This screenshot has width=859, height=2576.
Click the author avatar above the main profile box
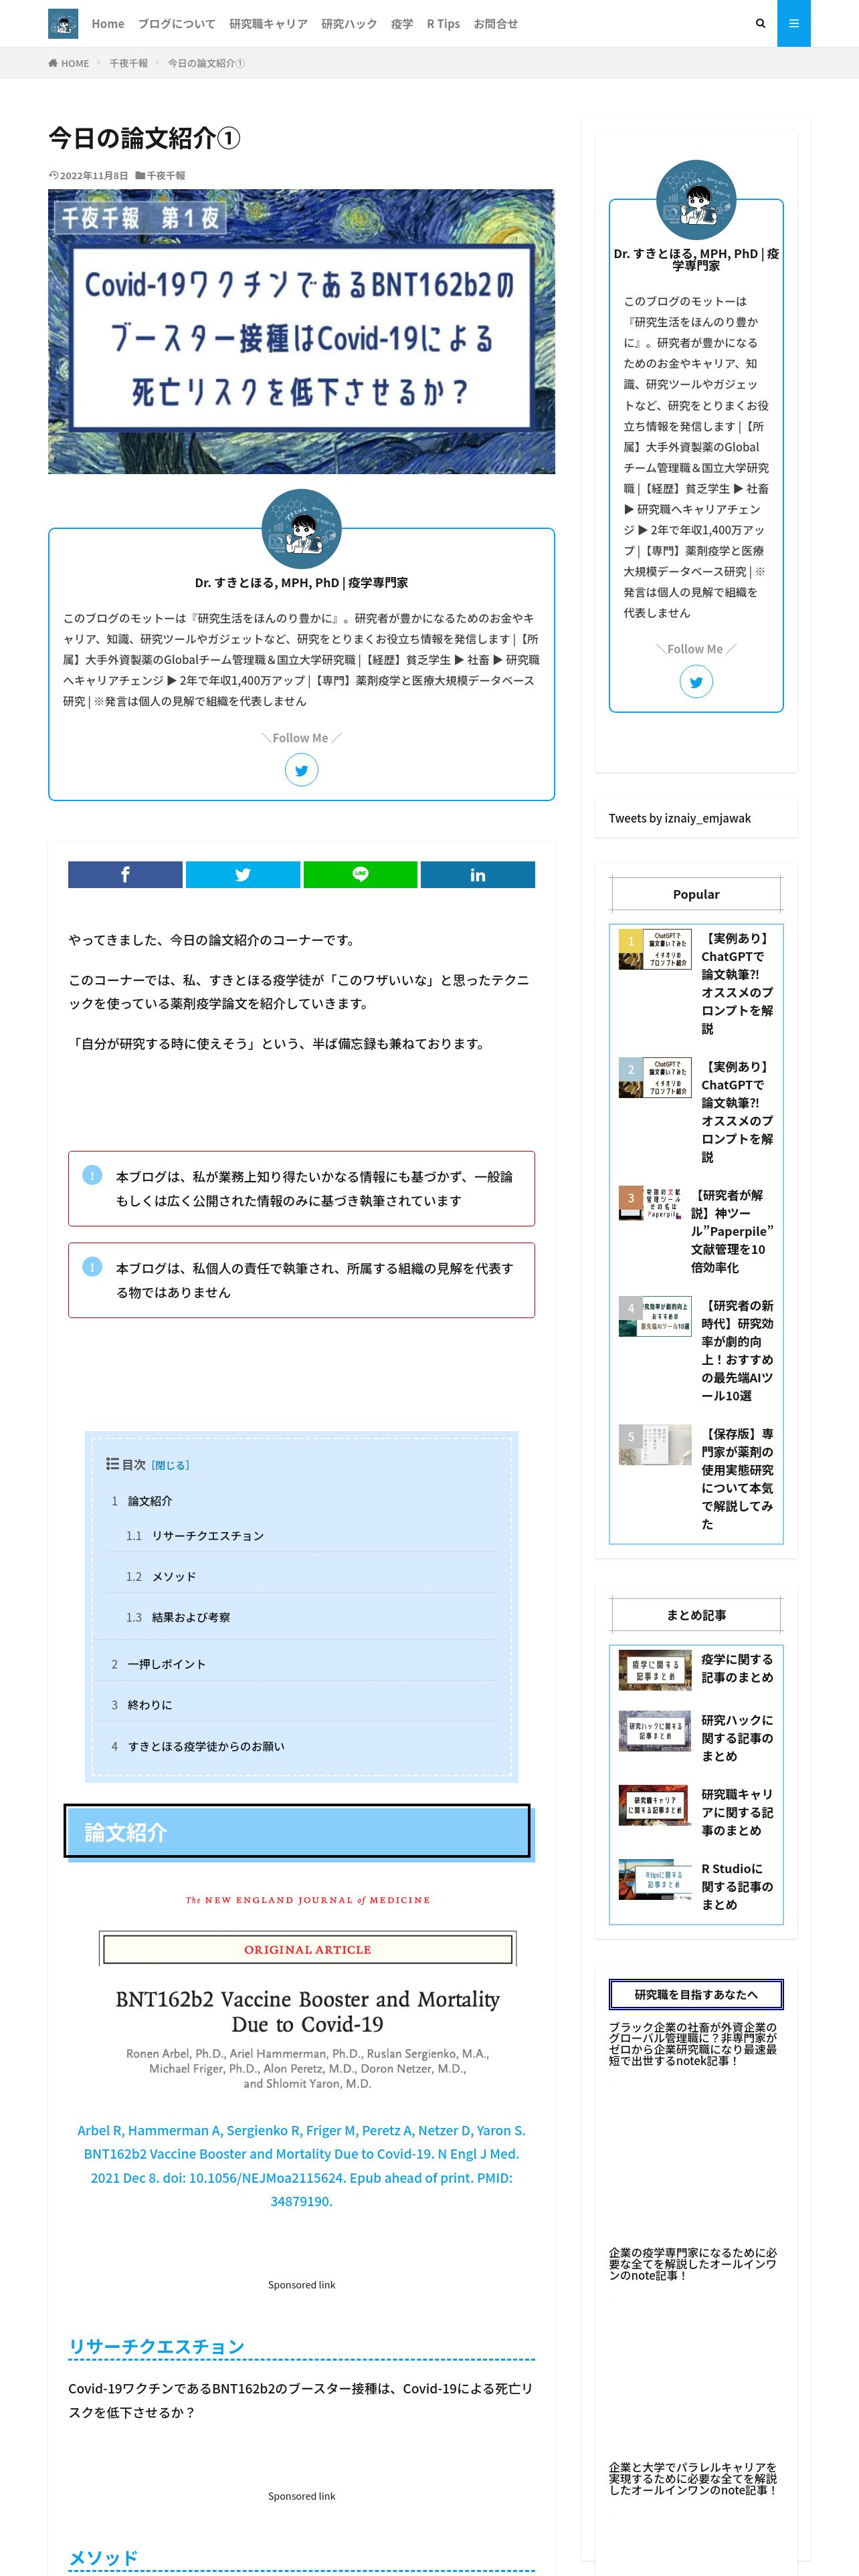[x=301, y=529]
